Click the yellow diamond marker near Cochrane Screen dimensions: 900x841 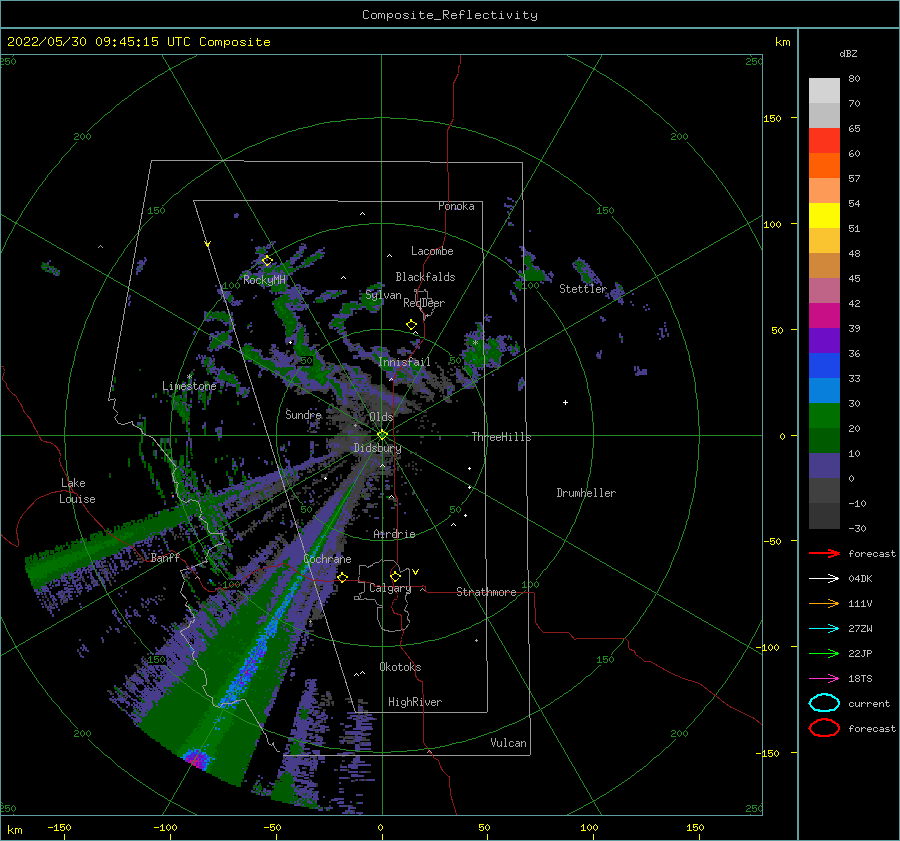(x=343, y=578)
